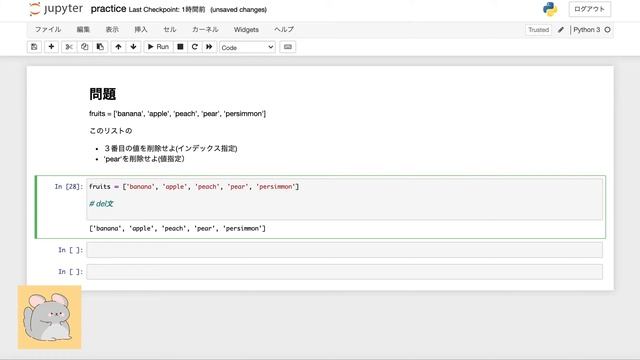Click into the In [28] code cell editor
Screen dimensions: 640x360
click(344, 199)
